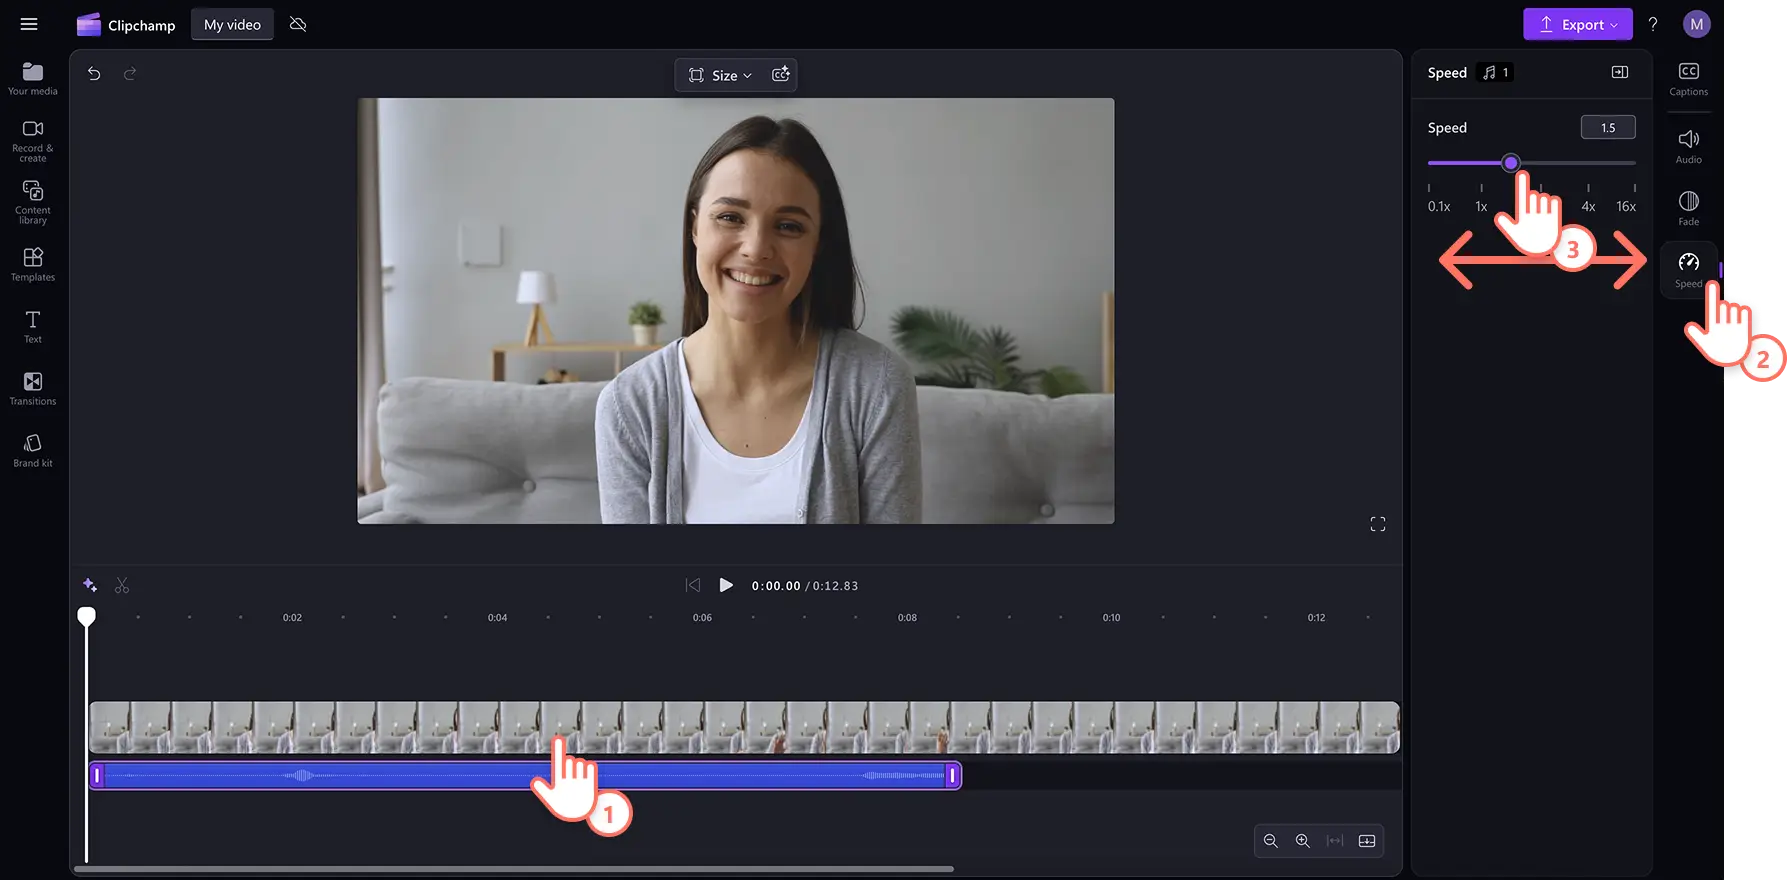Open the Speed panel icon
Image resolution: width=1787 pixels, height=880 pixels.
click(1689, 270)
